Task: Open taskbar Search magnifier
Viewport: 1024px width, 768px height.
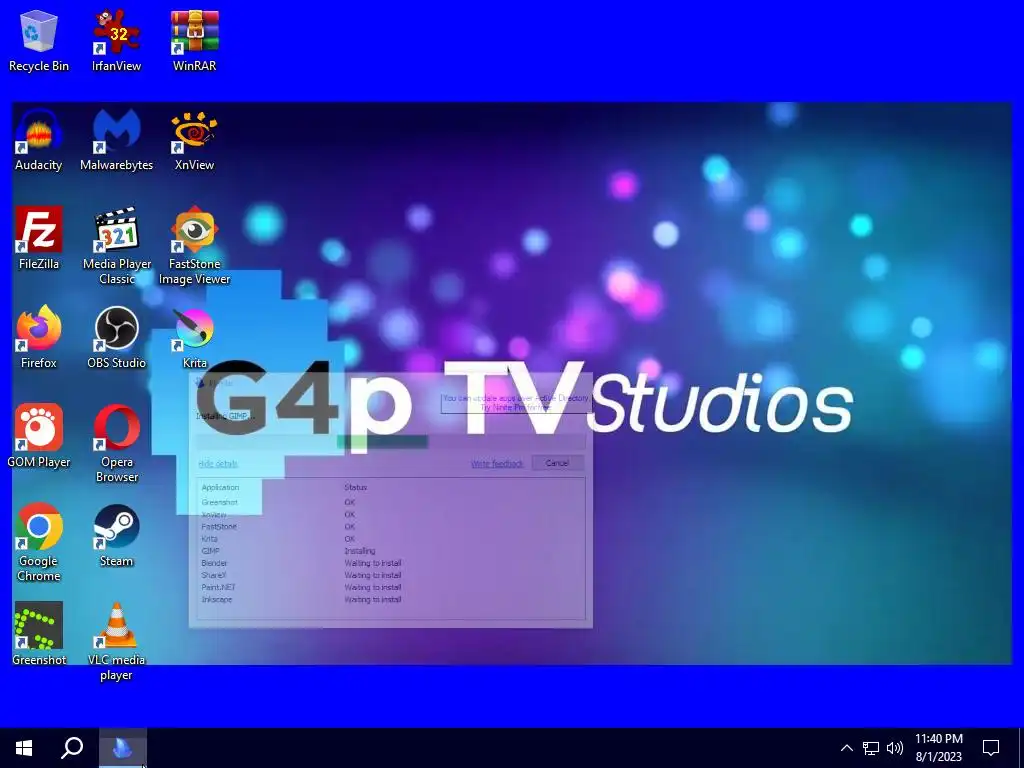Action: click(x=72, y=748)
